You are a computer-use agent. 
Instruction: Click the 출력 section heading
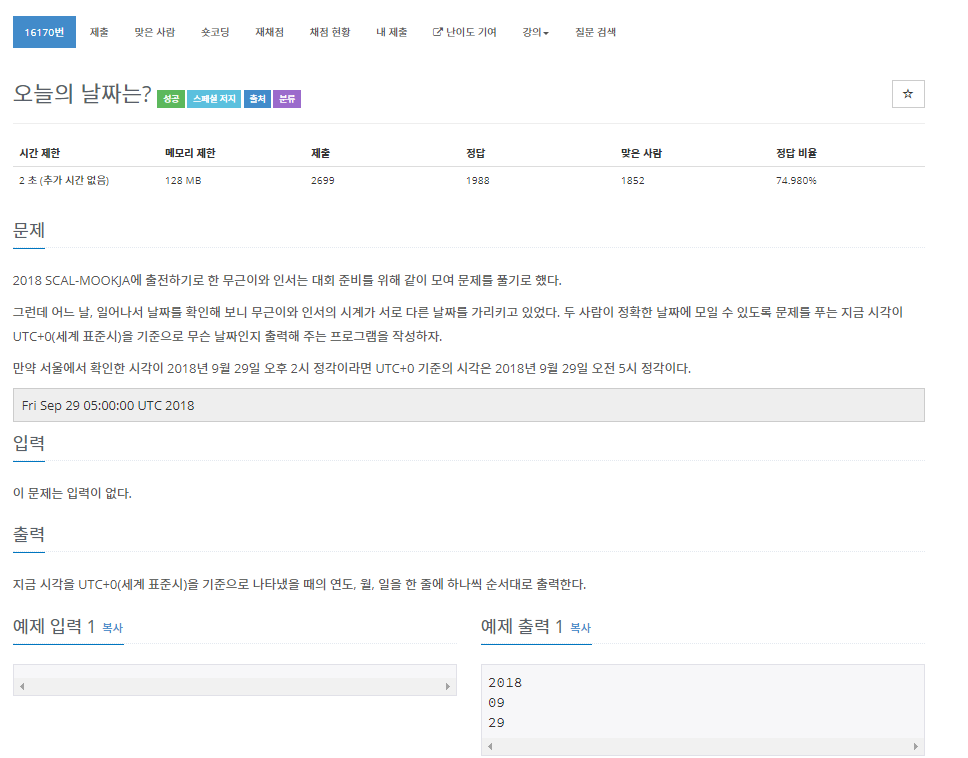(x=28, y=534)
